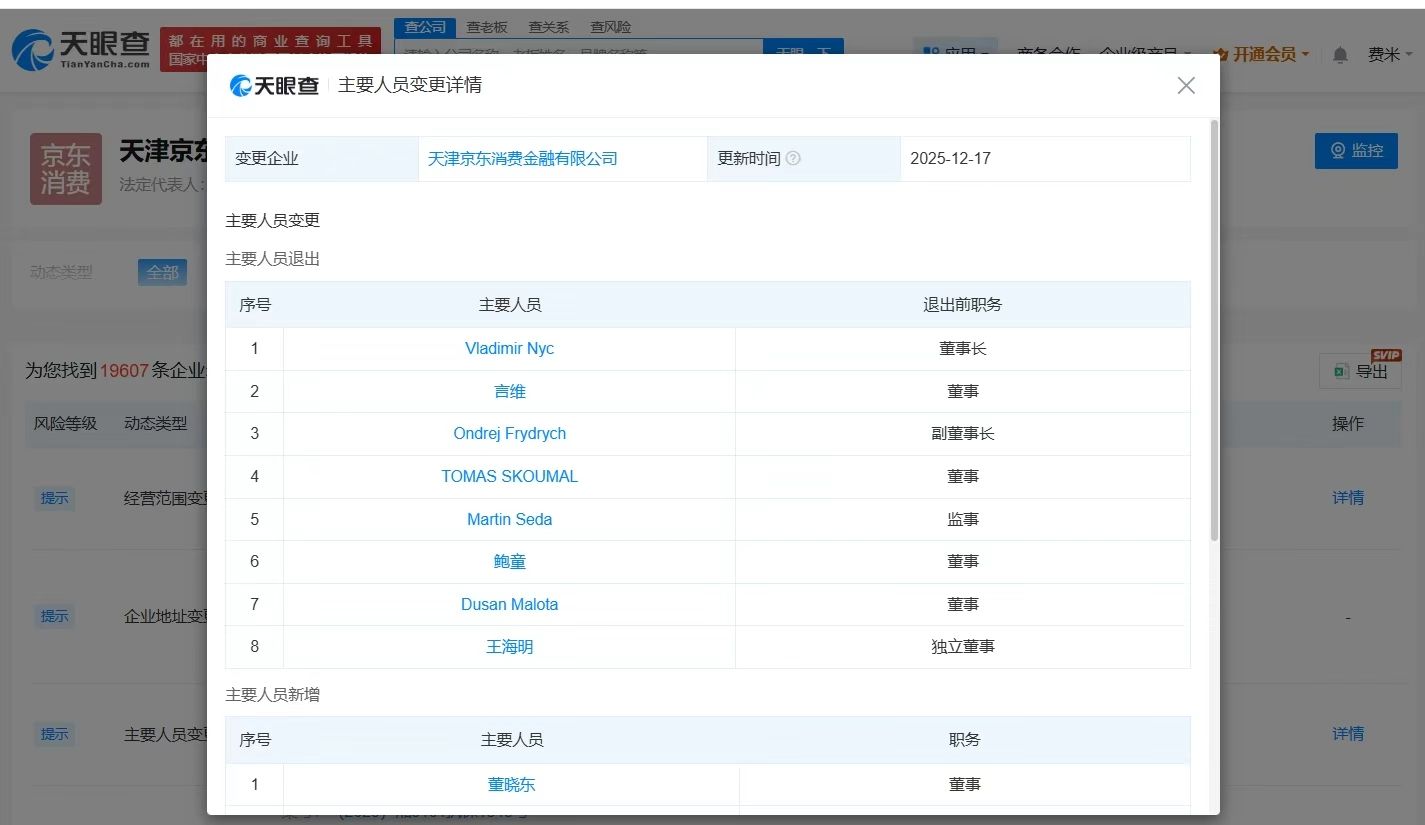Switch to the 查关系 search tab

(548, 27)
